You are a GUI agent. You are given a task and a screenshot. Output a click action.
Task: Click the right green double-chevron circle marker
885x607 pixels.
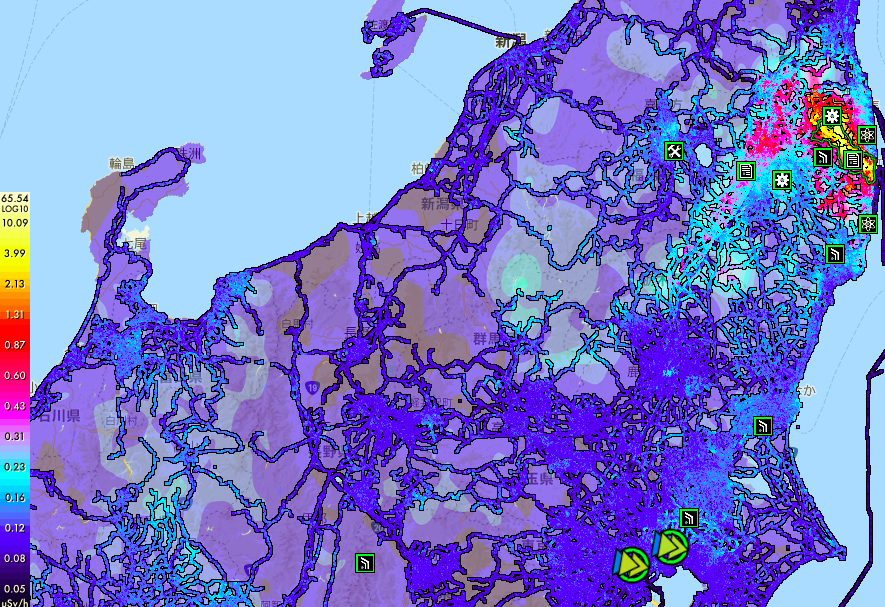pos(670,546)
